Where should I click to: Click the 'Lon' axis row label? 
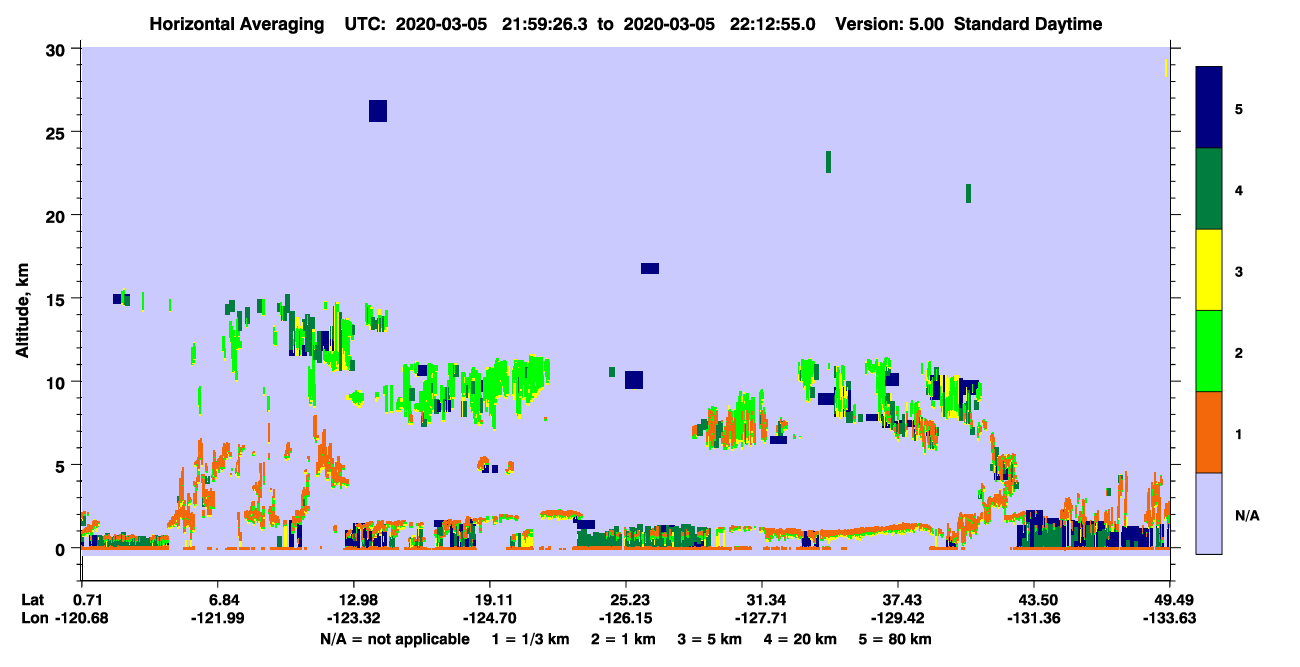(x=33, y=618)
